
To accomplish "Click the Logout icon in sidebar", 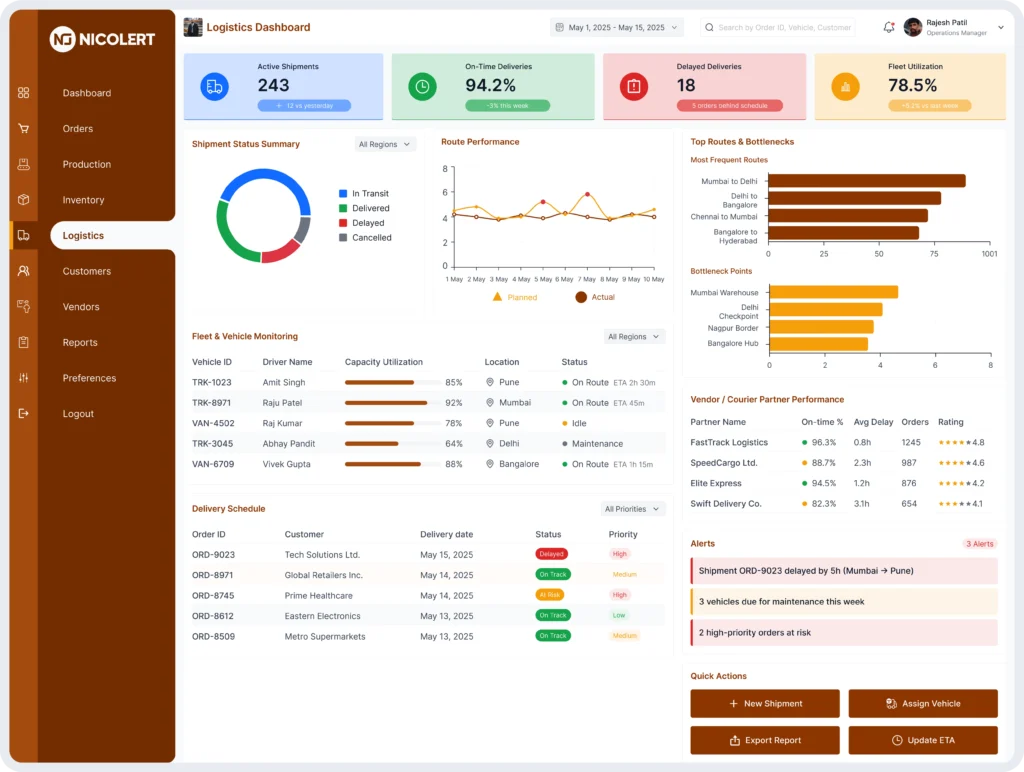I will pyautogui.click(x=23, y=414).
